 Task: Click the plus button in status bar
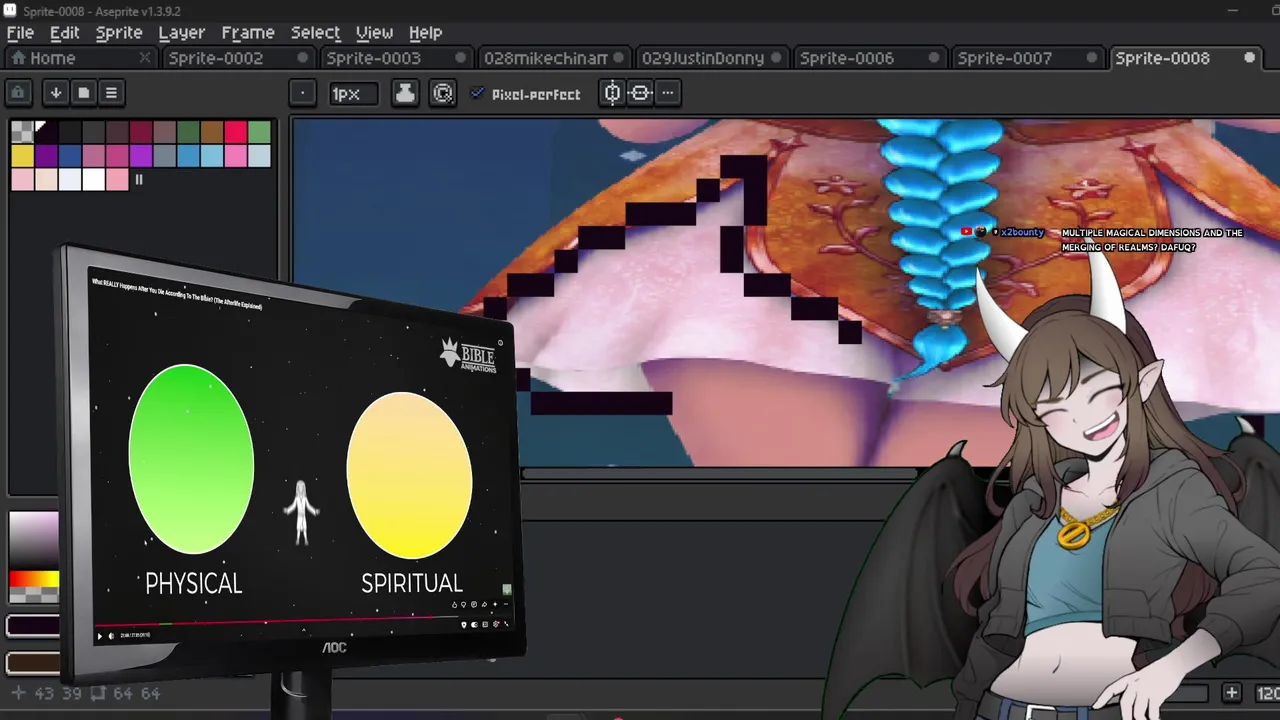point(1232,693)
